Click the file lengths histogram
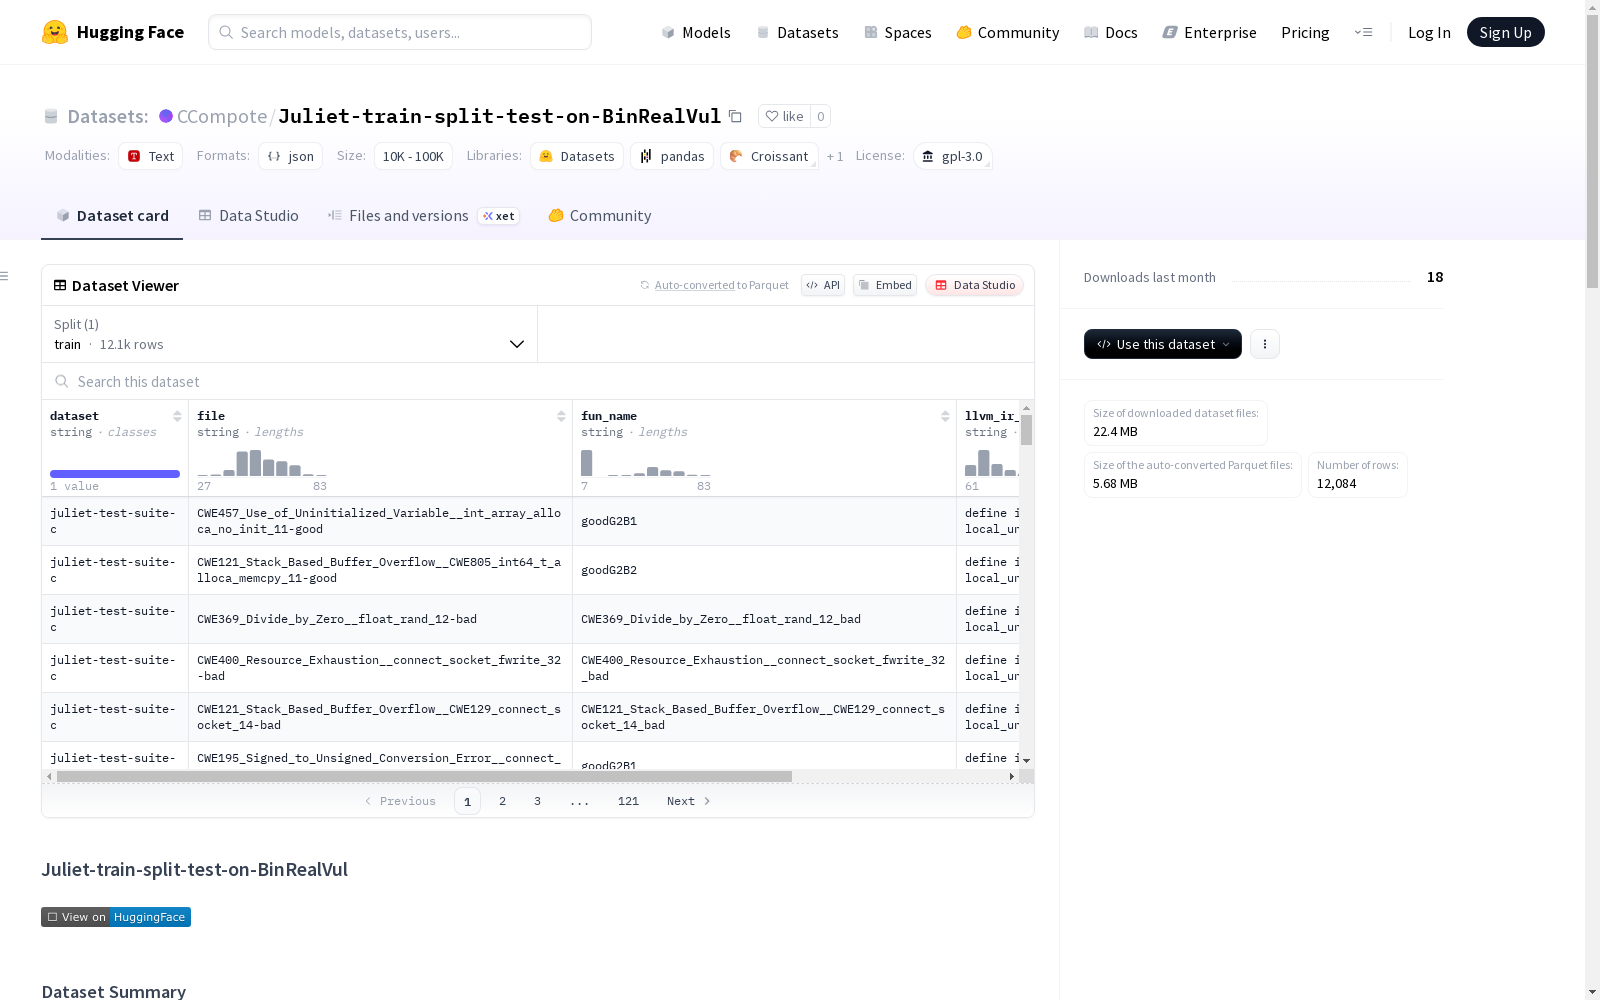This screenshot has height=1000, width=1600. [x=262, y=463]
